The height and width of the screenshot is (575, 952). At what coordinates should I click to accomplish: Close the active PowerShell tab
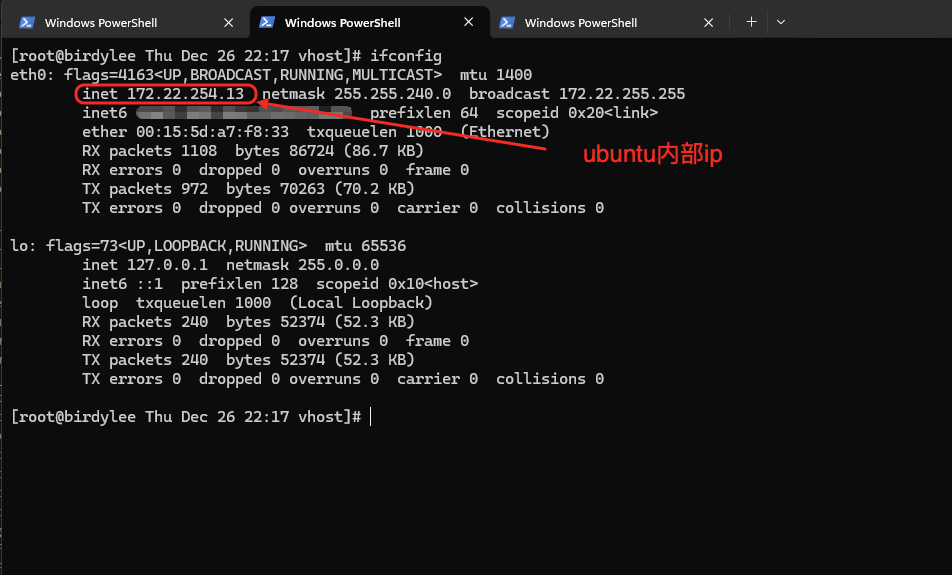(x=468, y=22)
